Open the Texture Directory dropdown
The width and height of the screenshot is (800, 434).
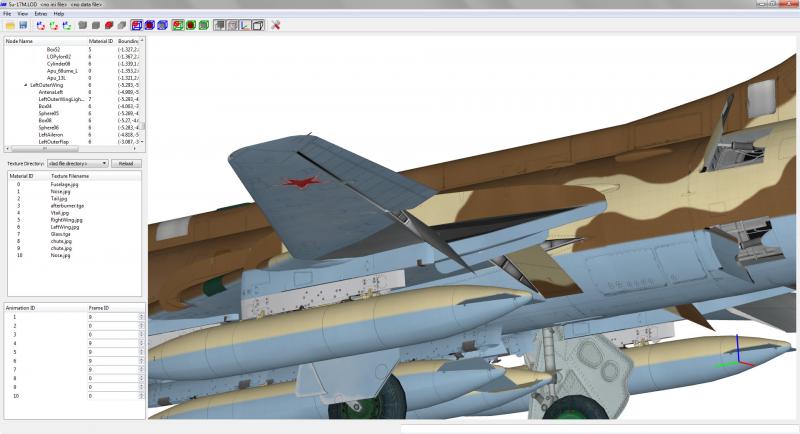[x=78, y=164]
